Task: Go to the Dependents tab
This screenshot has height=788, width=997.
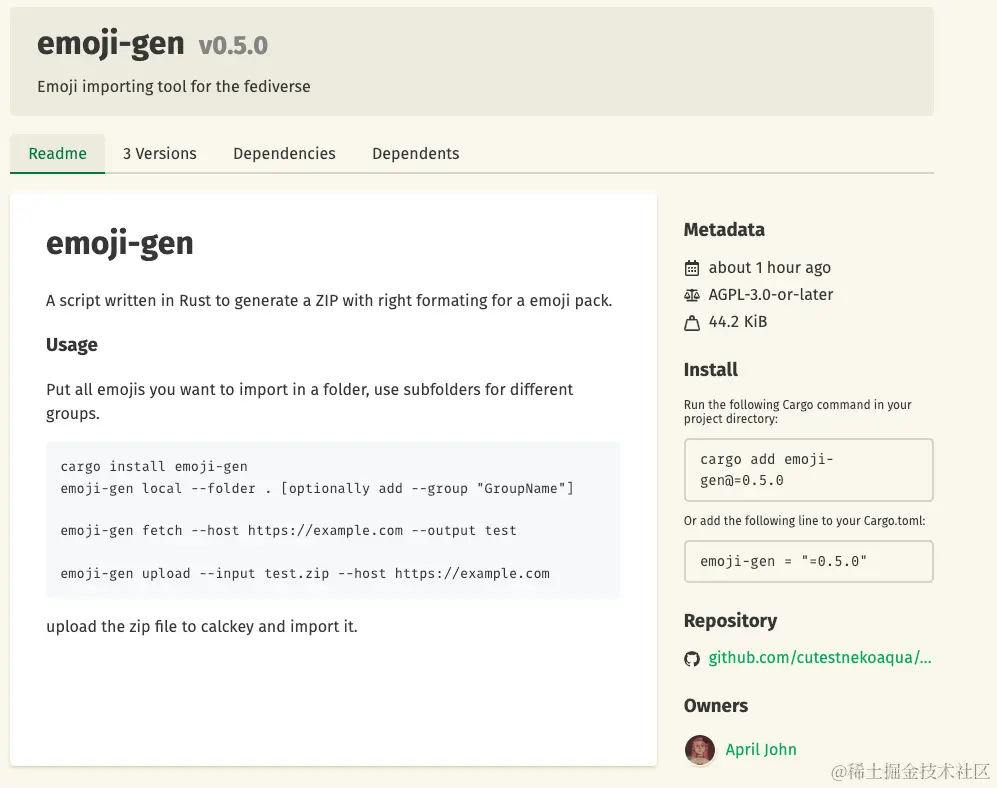Action: [x=415, y=154]
